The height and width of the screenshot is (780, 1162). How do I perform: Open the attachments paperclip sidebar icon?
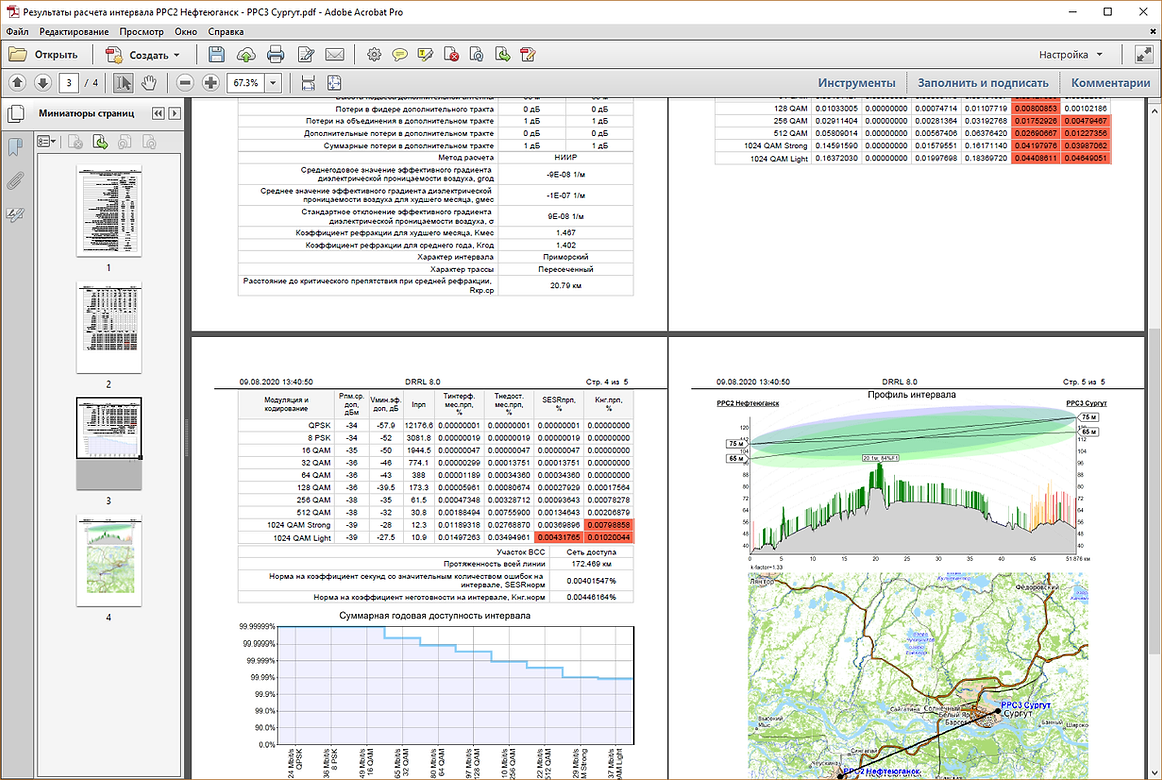[x=15, y=181]
